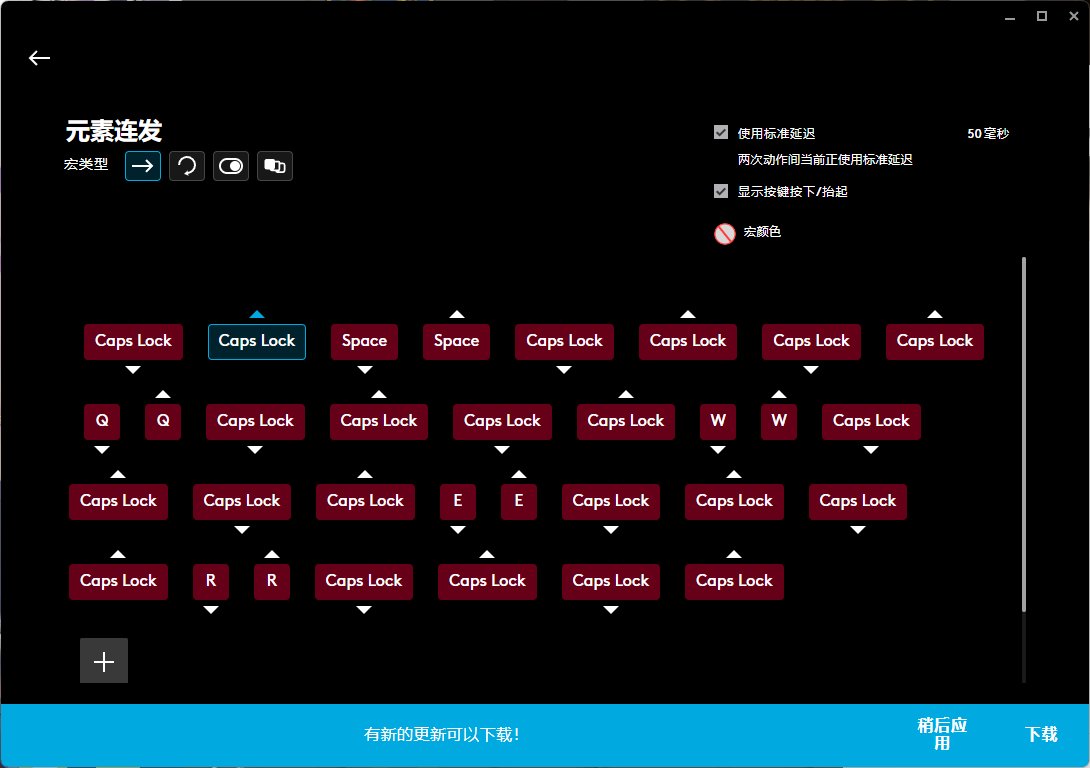Click the macro name 元素连发

tap(114, 131)
